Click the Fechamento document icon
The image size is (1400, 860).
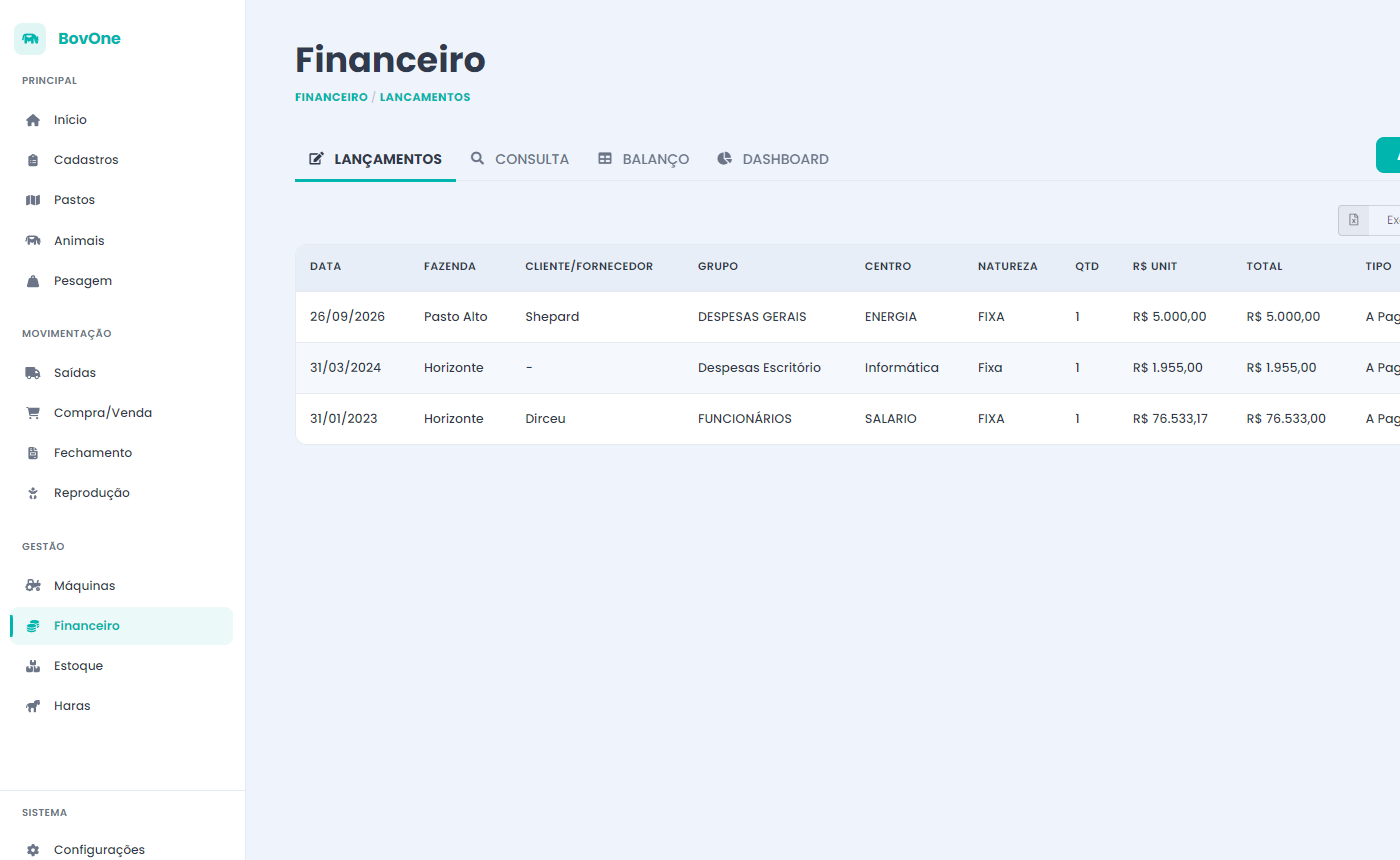(33, 453)
